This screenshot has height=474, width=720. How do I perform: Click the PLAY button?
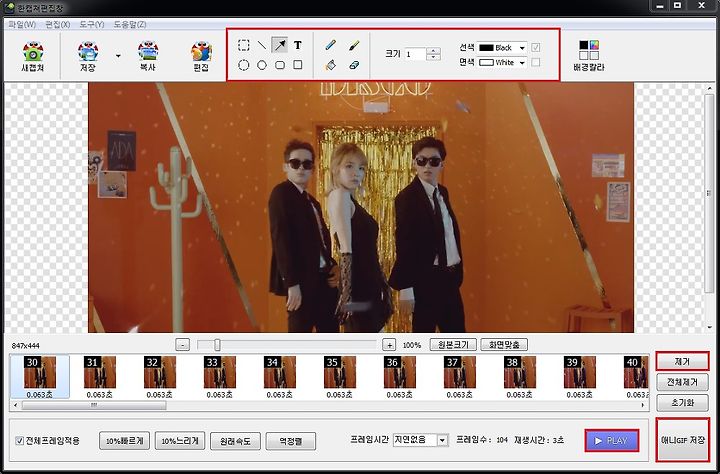tap(612, 440)
